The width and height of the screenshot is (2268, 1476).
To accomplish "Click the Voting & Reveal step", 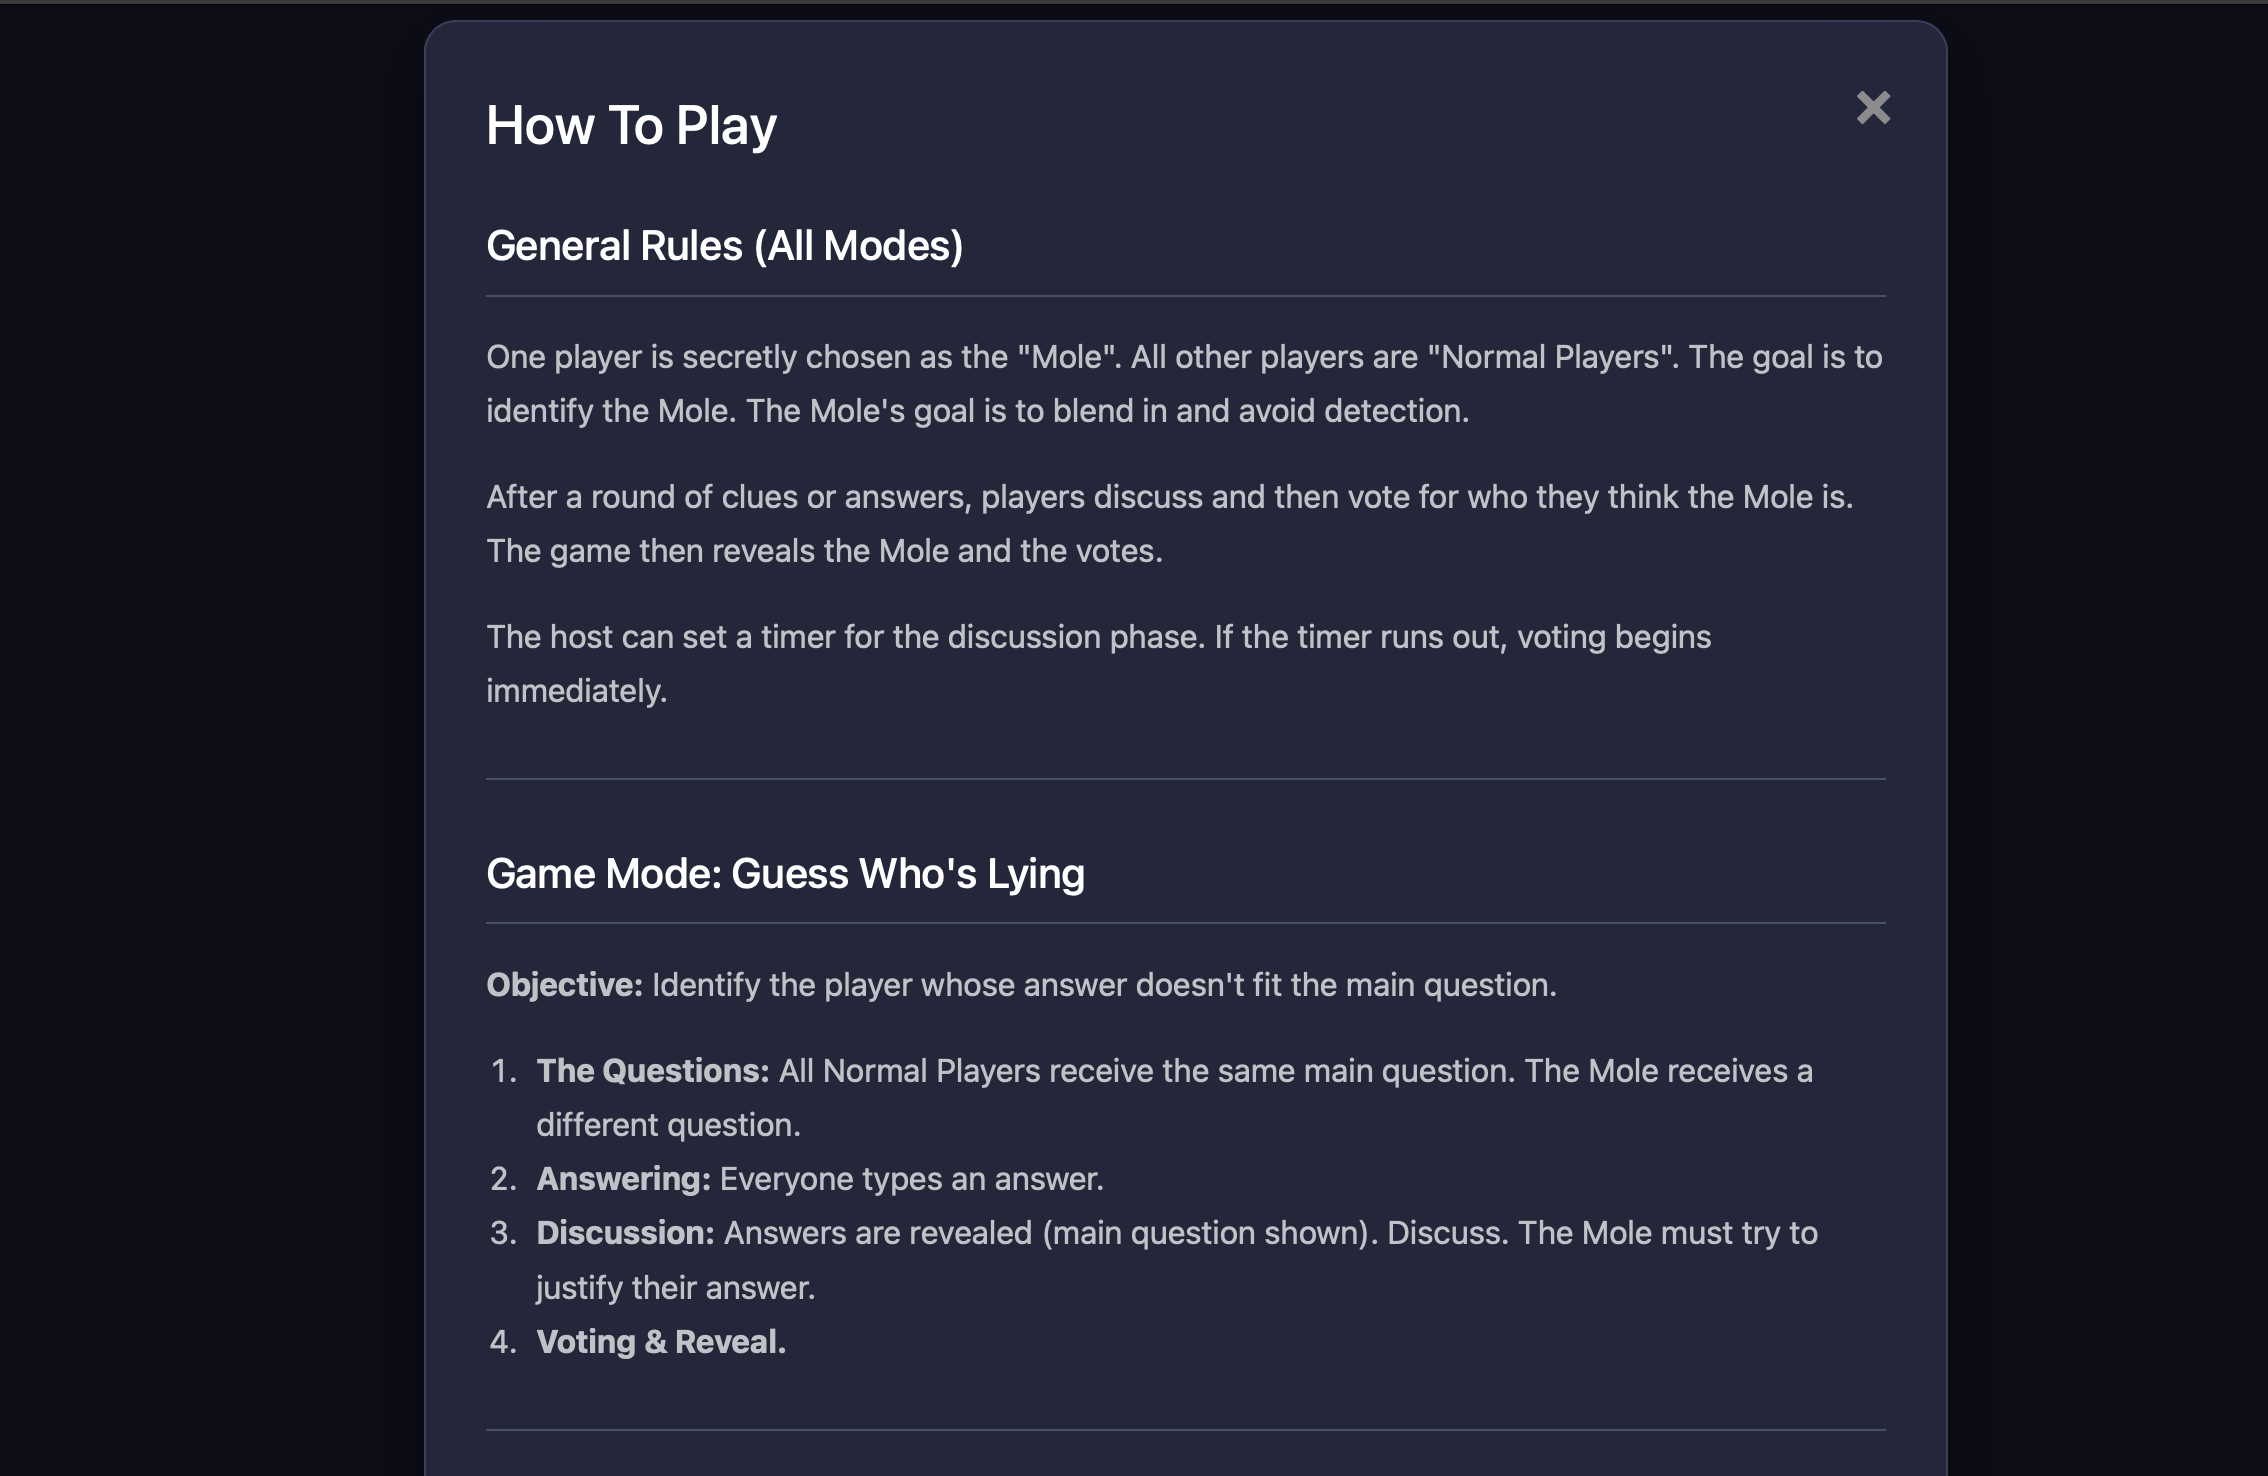I will pos(661,1342).
